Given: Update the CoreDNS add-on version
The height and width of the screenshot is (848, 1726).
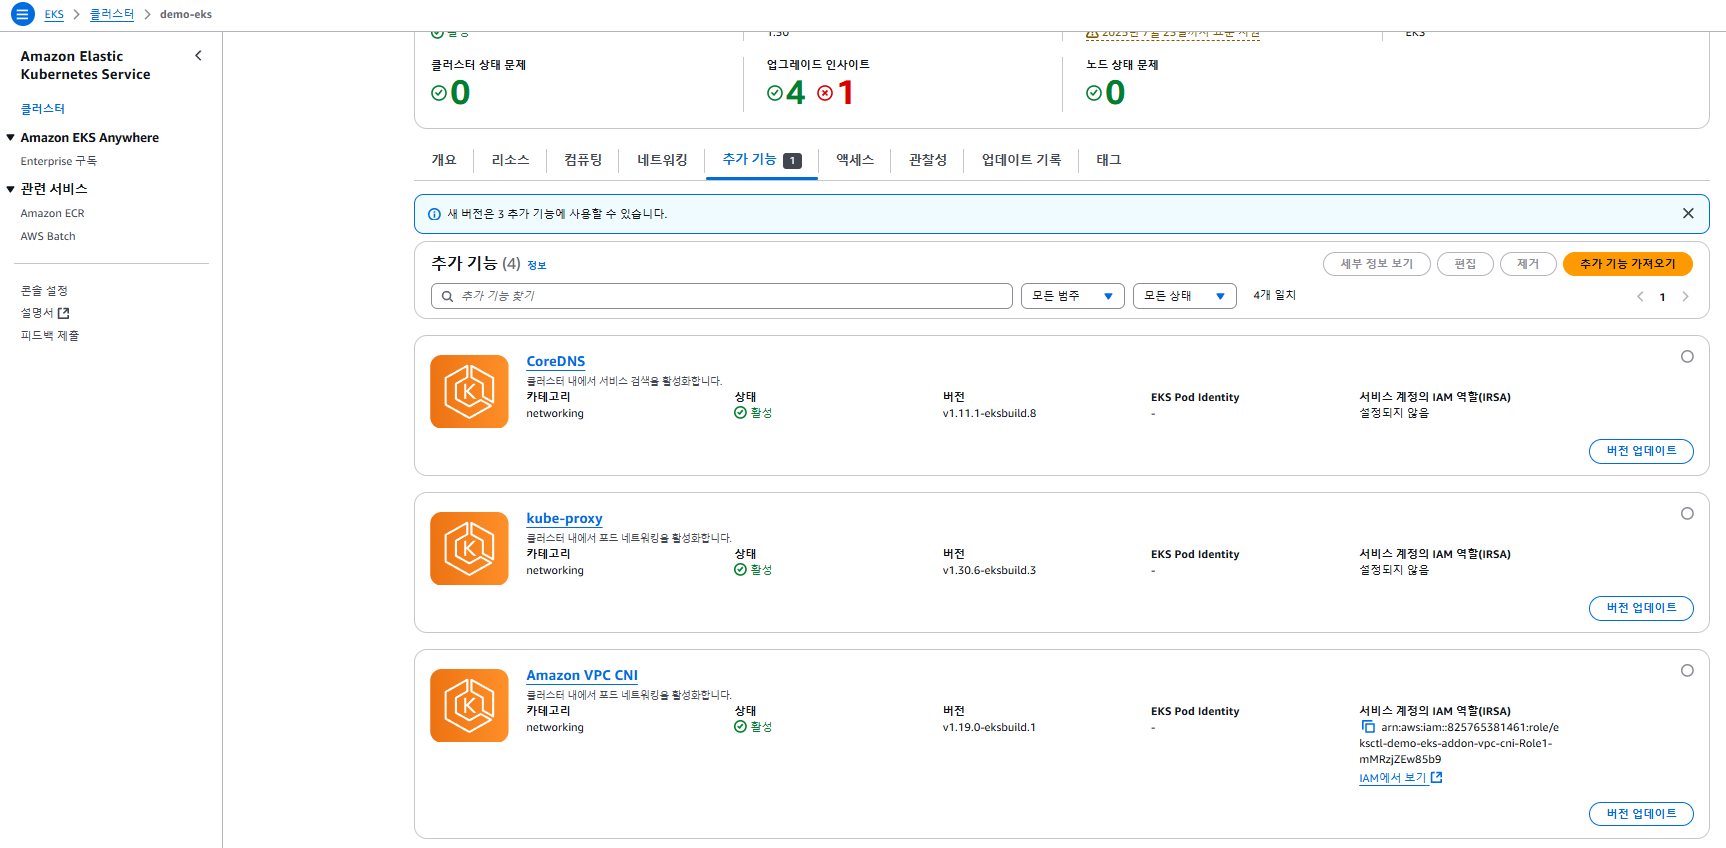Looking at the screenshot, I should [x=1641, y=451].
